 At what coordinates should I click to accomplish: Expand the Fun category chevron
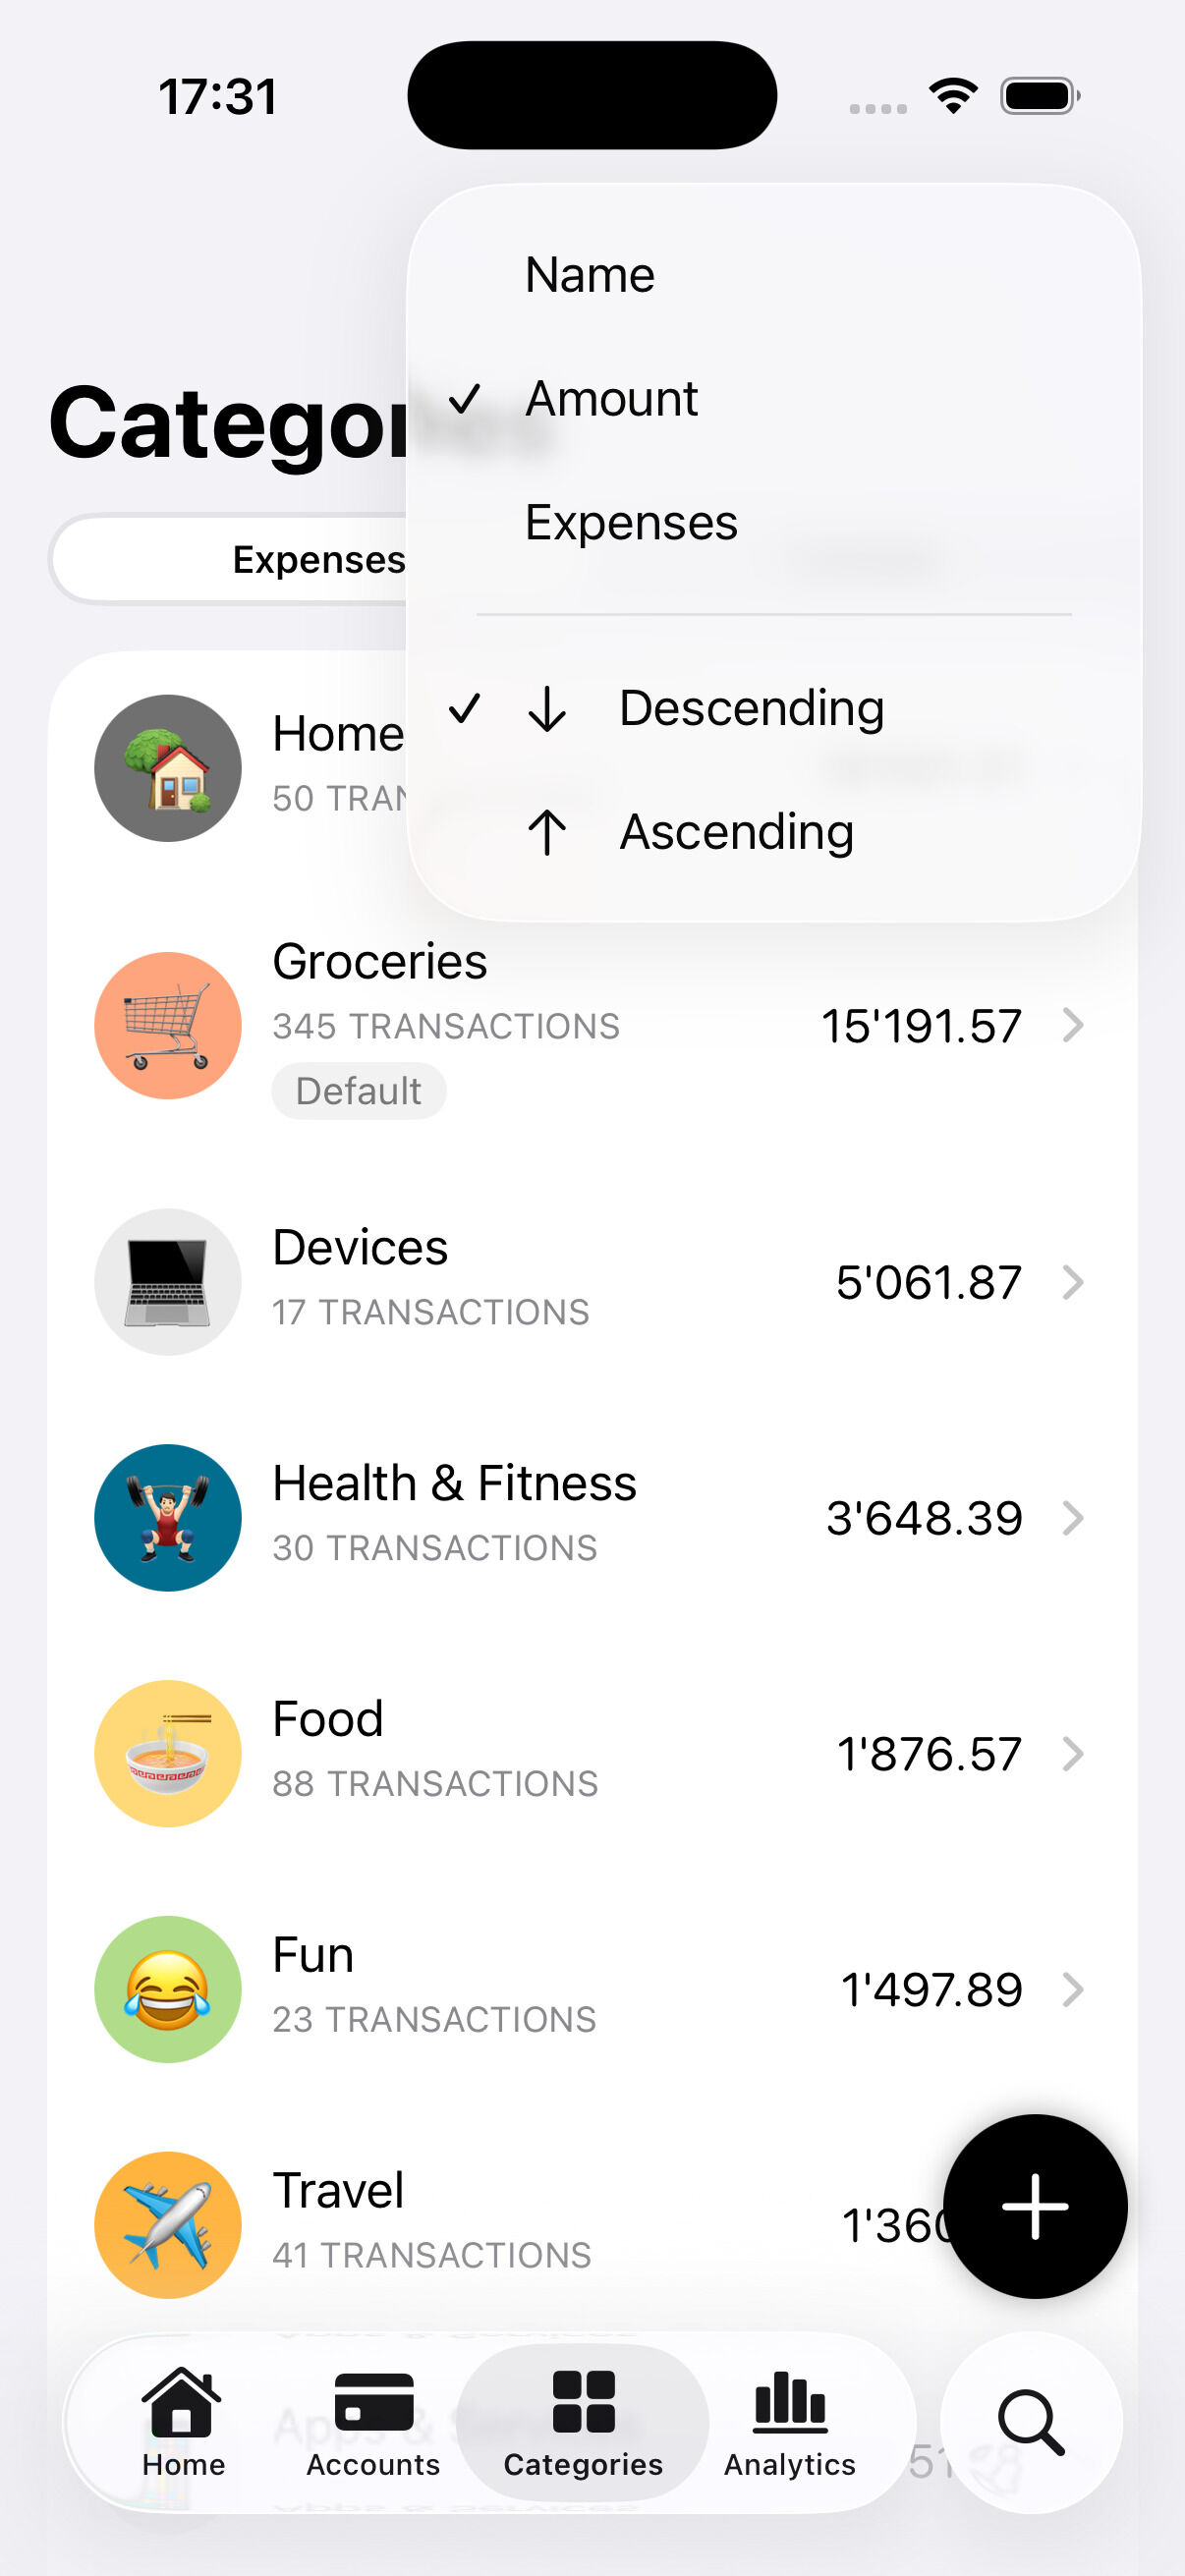pyautogui.click(x=1073, y=1990)
